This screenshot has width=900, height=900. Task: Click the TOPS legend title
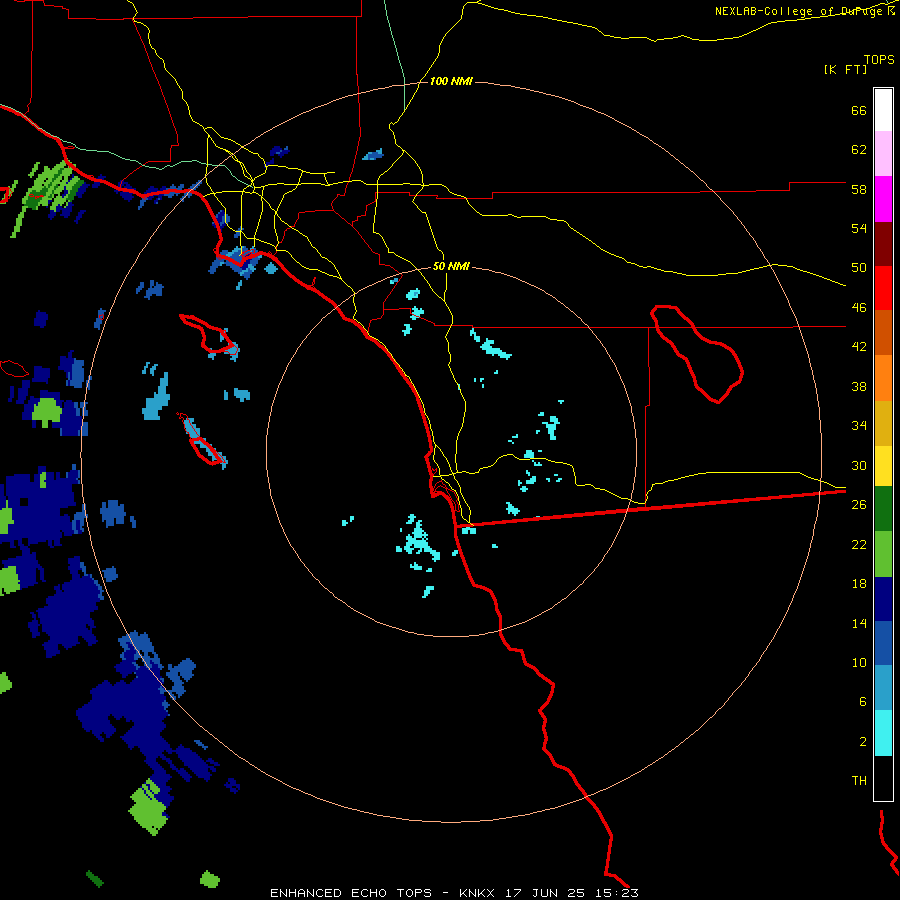pos(879,59)
